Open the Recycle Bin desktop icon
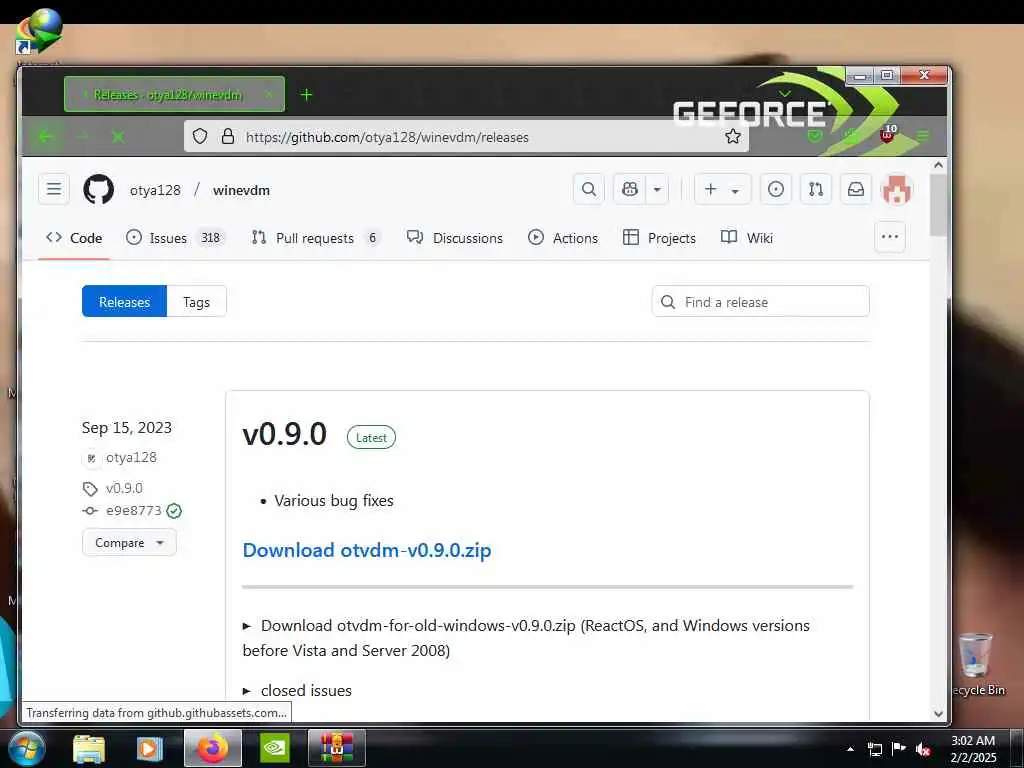The image size is (1024, 768). pos(977,665)
